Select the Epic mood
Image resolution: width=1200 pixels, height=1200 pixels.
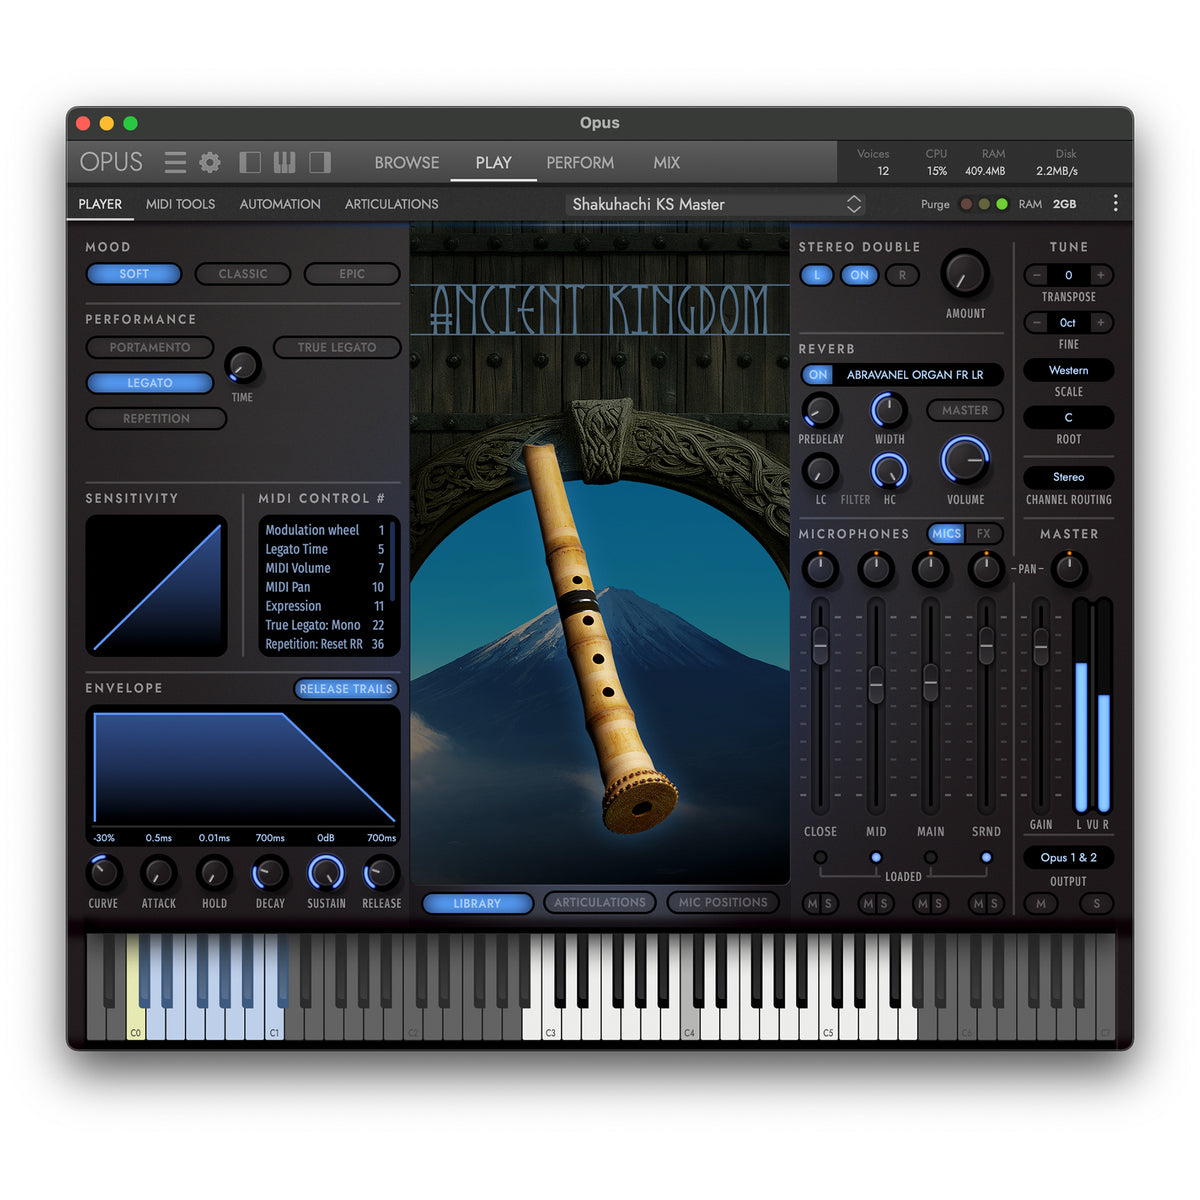[x=352, y=274]
